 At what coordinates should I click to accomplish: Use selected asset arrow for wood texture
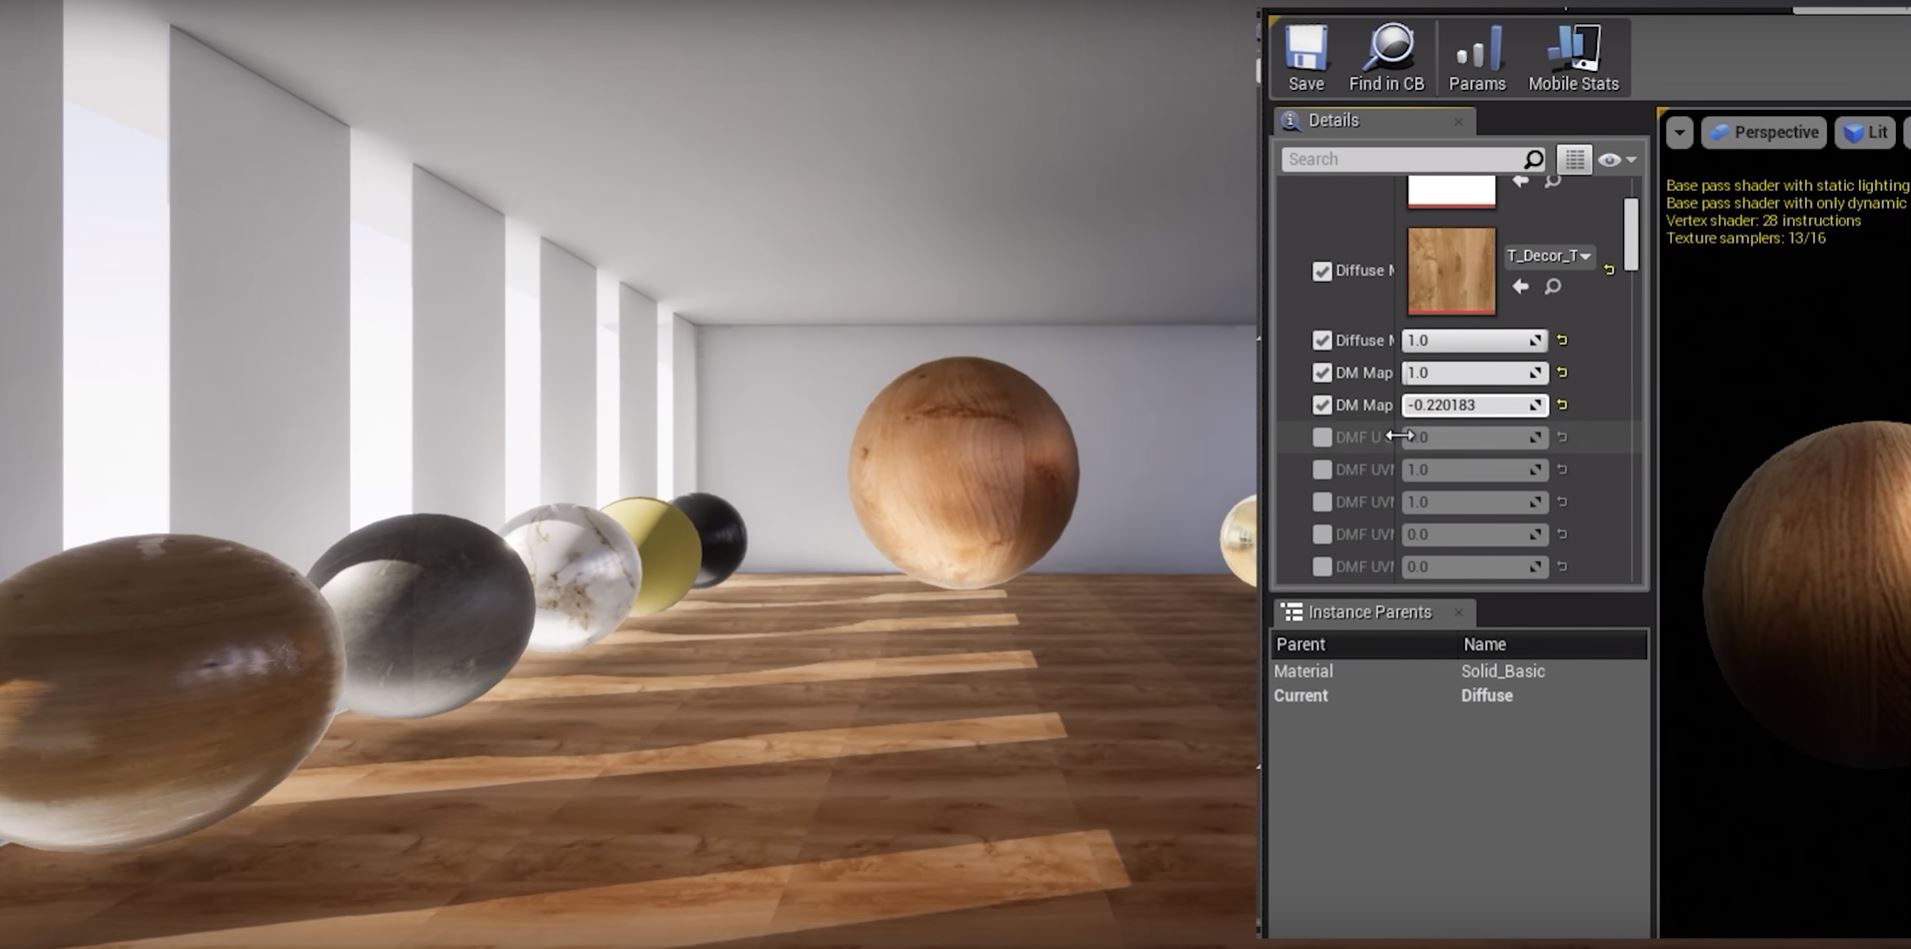(1520, 287)
